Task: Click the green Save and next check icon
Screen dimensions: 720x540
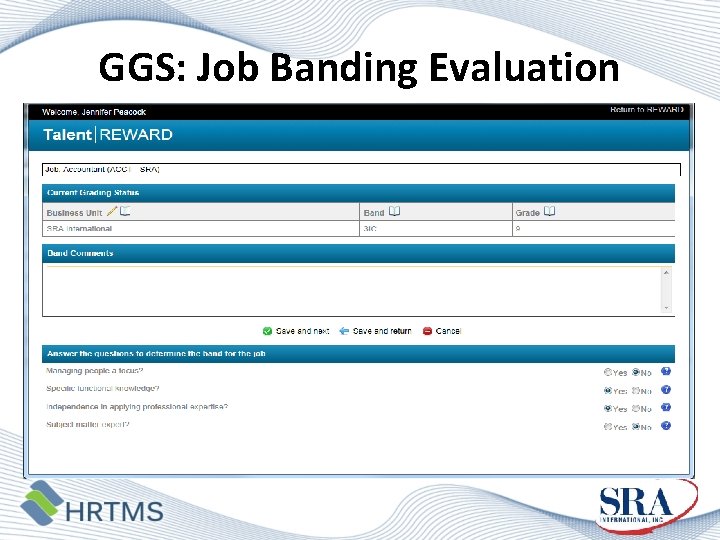Action: 267,331
